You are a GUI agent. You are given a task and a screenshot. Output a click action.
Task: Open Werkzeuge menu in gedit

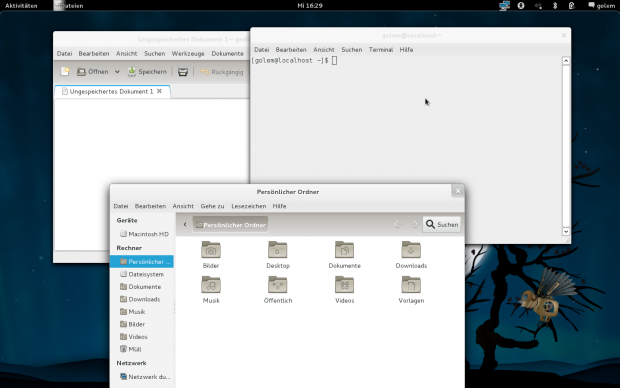[x=188, y=53]
